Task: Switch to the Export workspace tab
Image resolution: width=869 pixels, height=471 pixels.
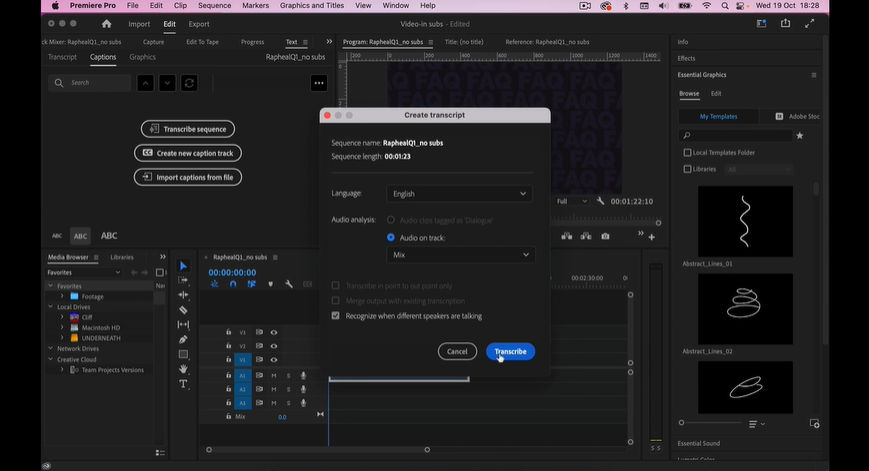Action: click(x=199, y=24)
